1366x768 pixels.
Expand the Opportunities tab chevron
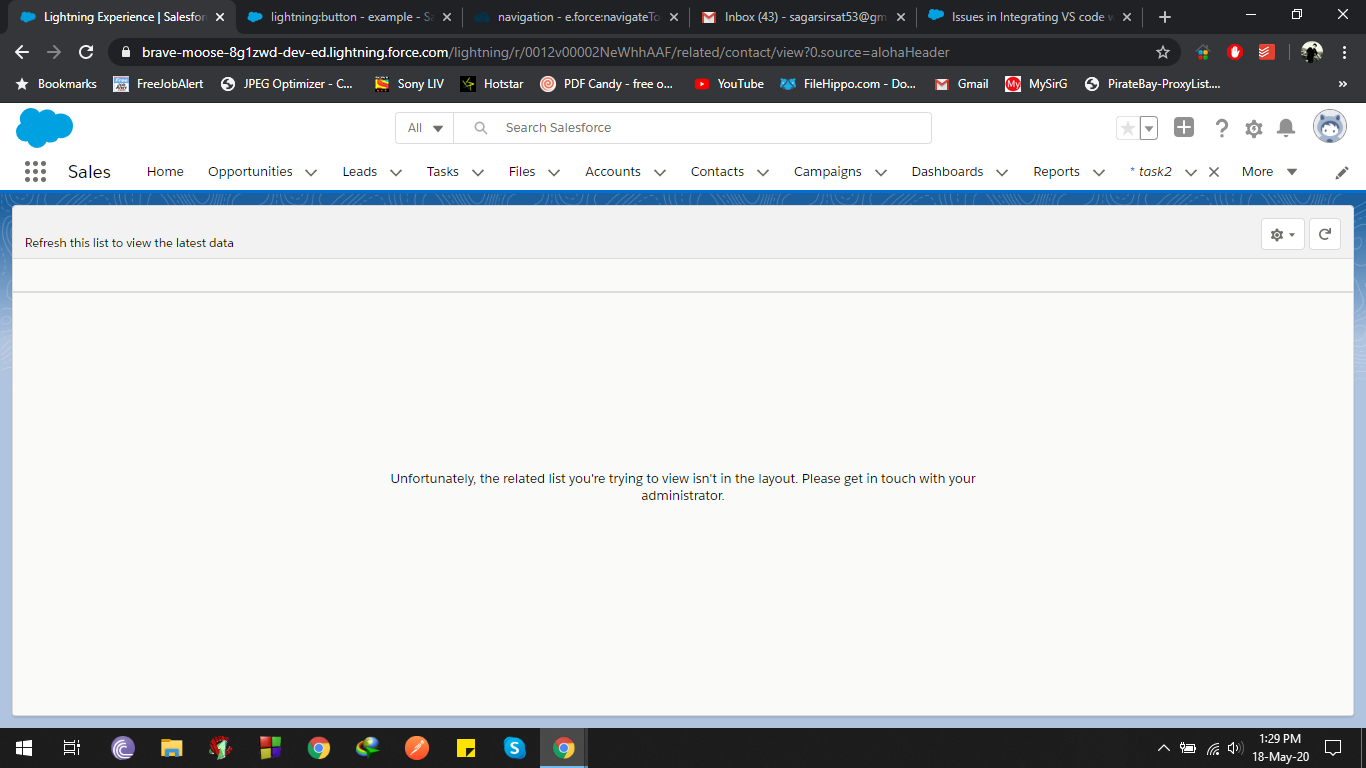click(311, 172)
